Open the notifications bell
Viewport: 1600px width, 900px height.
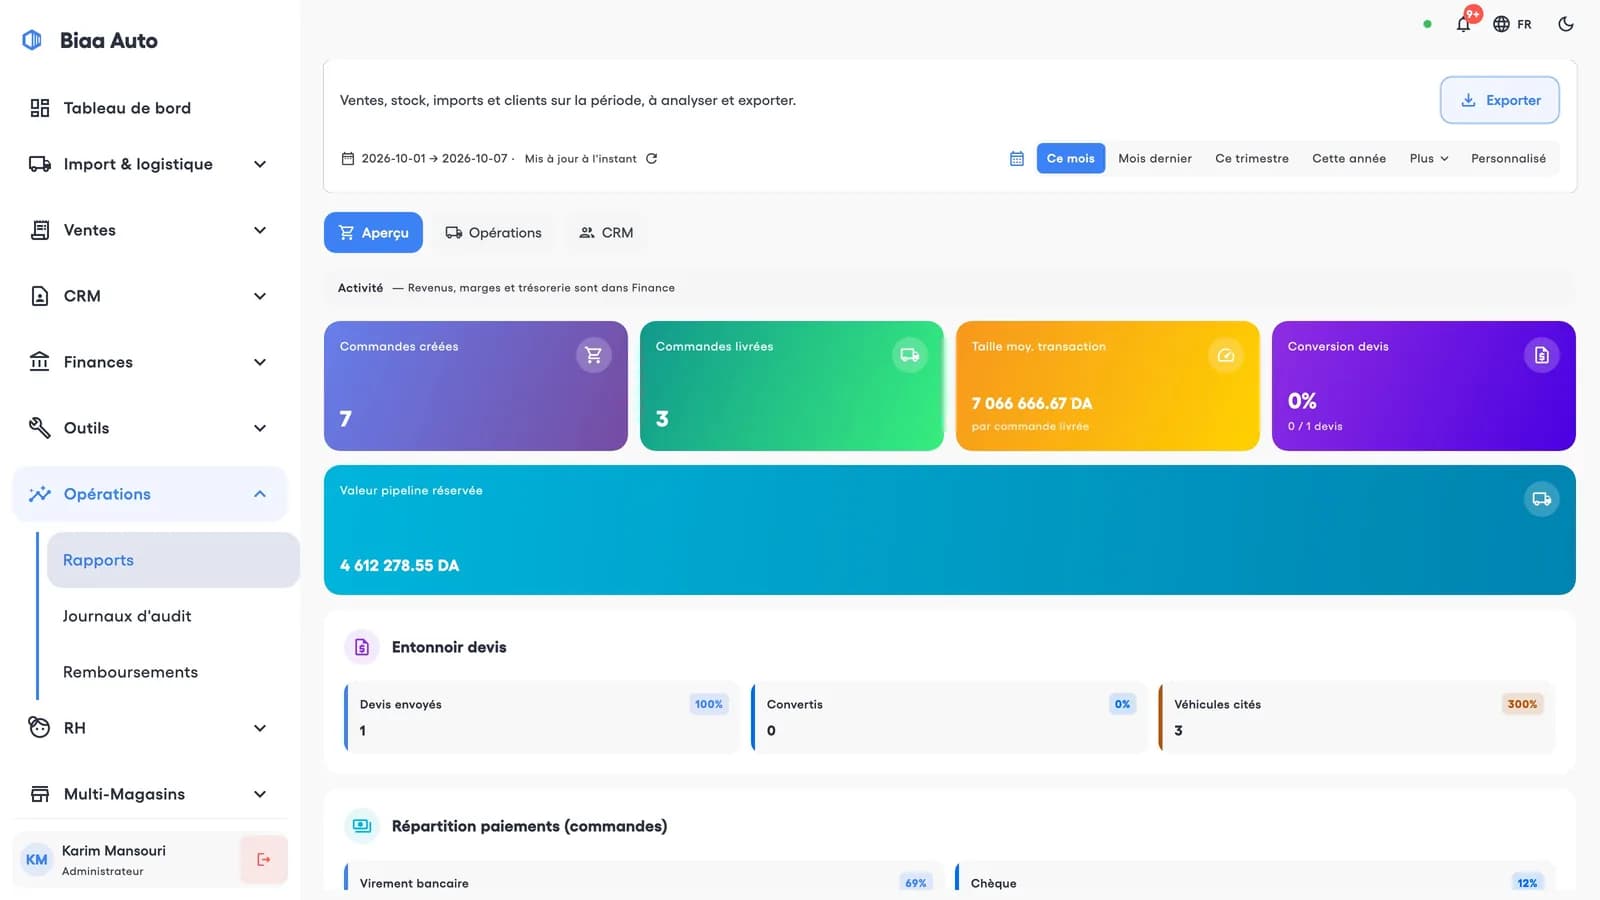pos(1464,24)
